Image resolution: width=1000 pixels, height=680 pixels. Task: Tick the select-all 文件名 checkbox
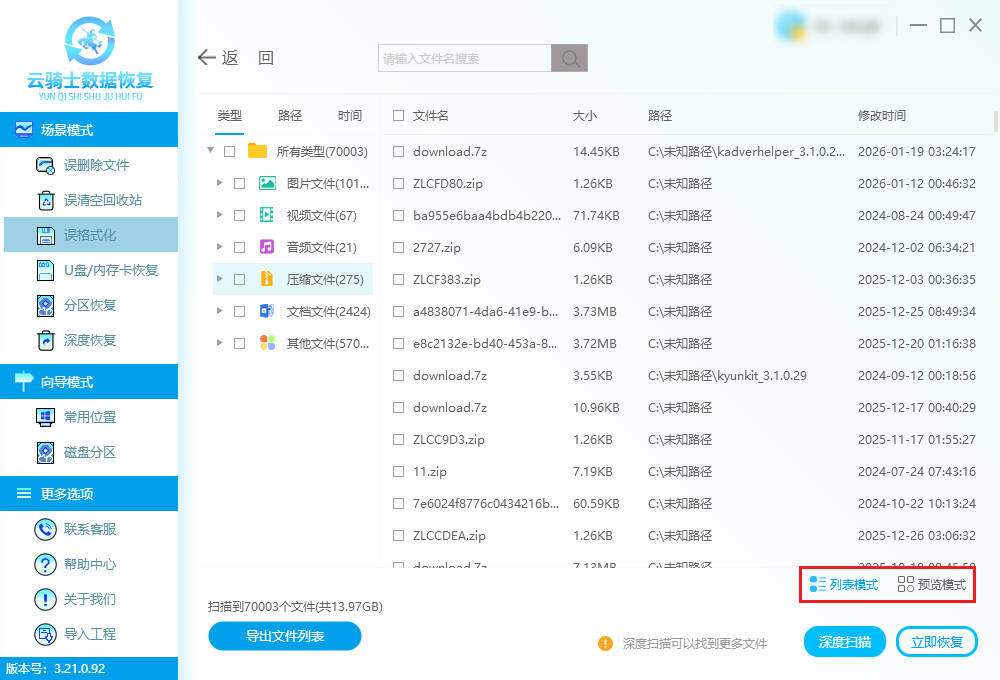pos(399,115)
